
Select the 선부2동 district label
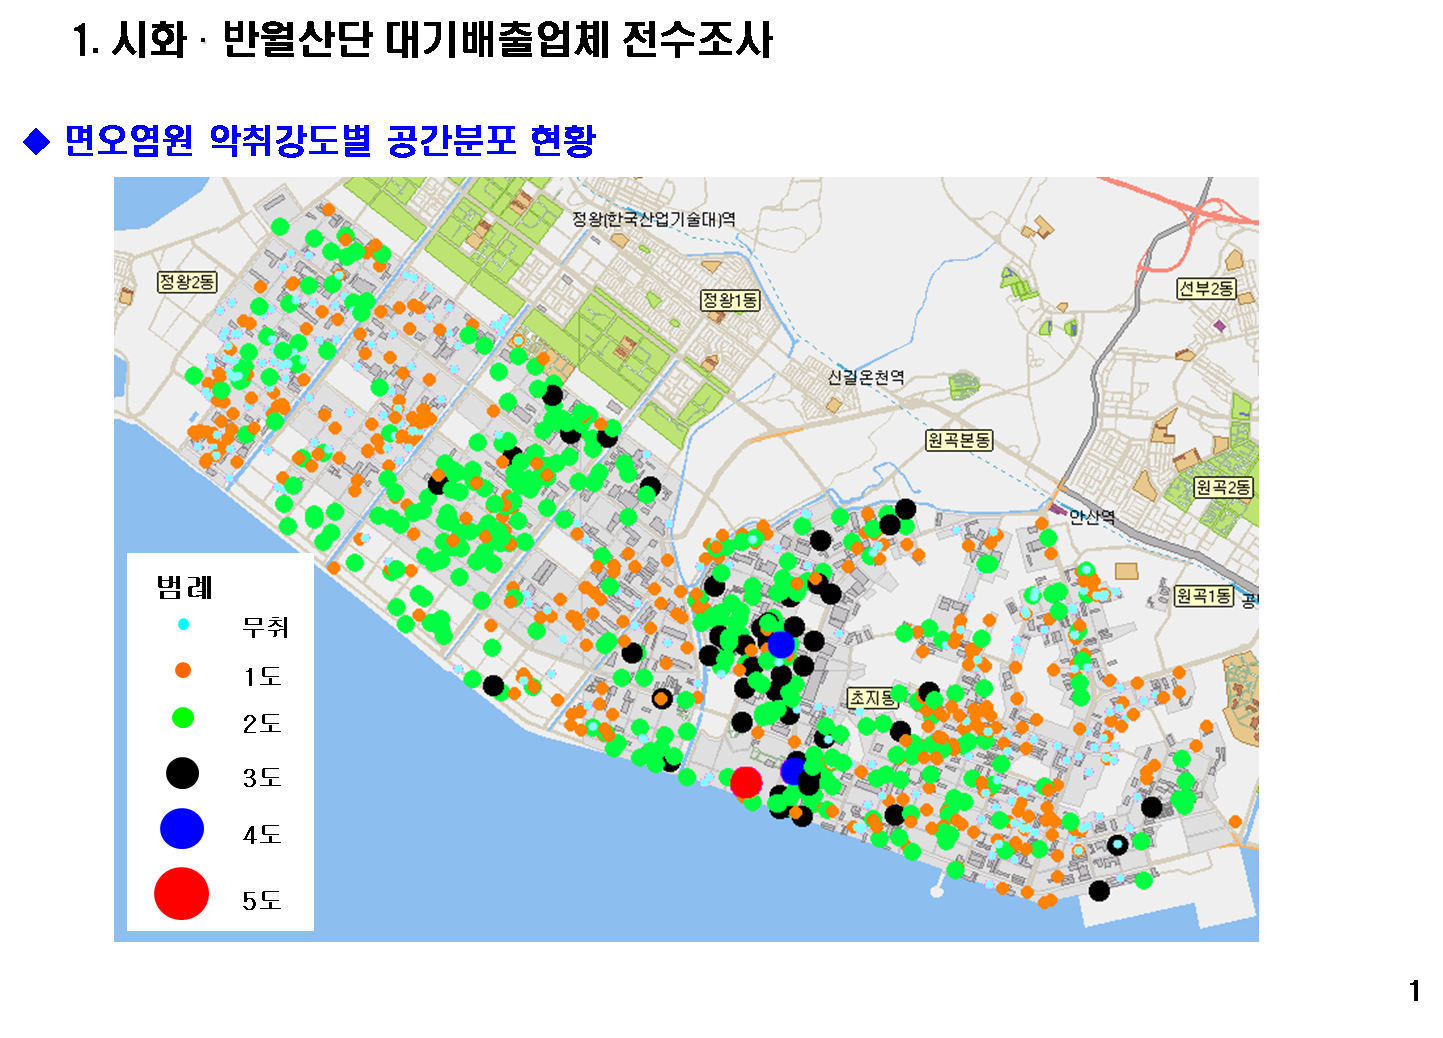pyautogui.click(x=1206, y=289)
